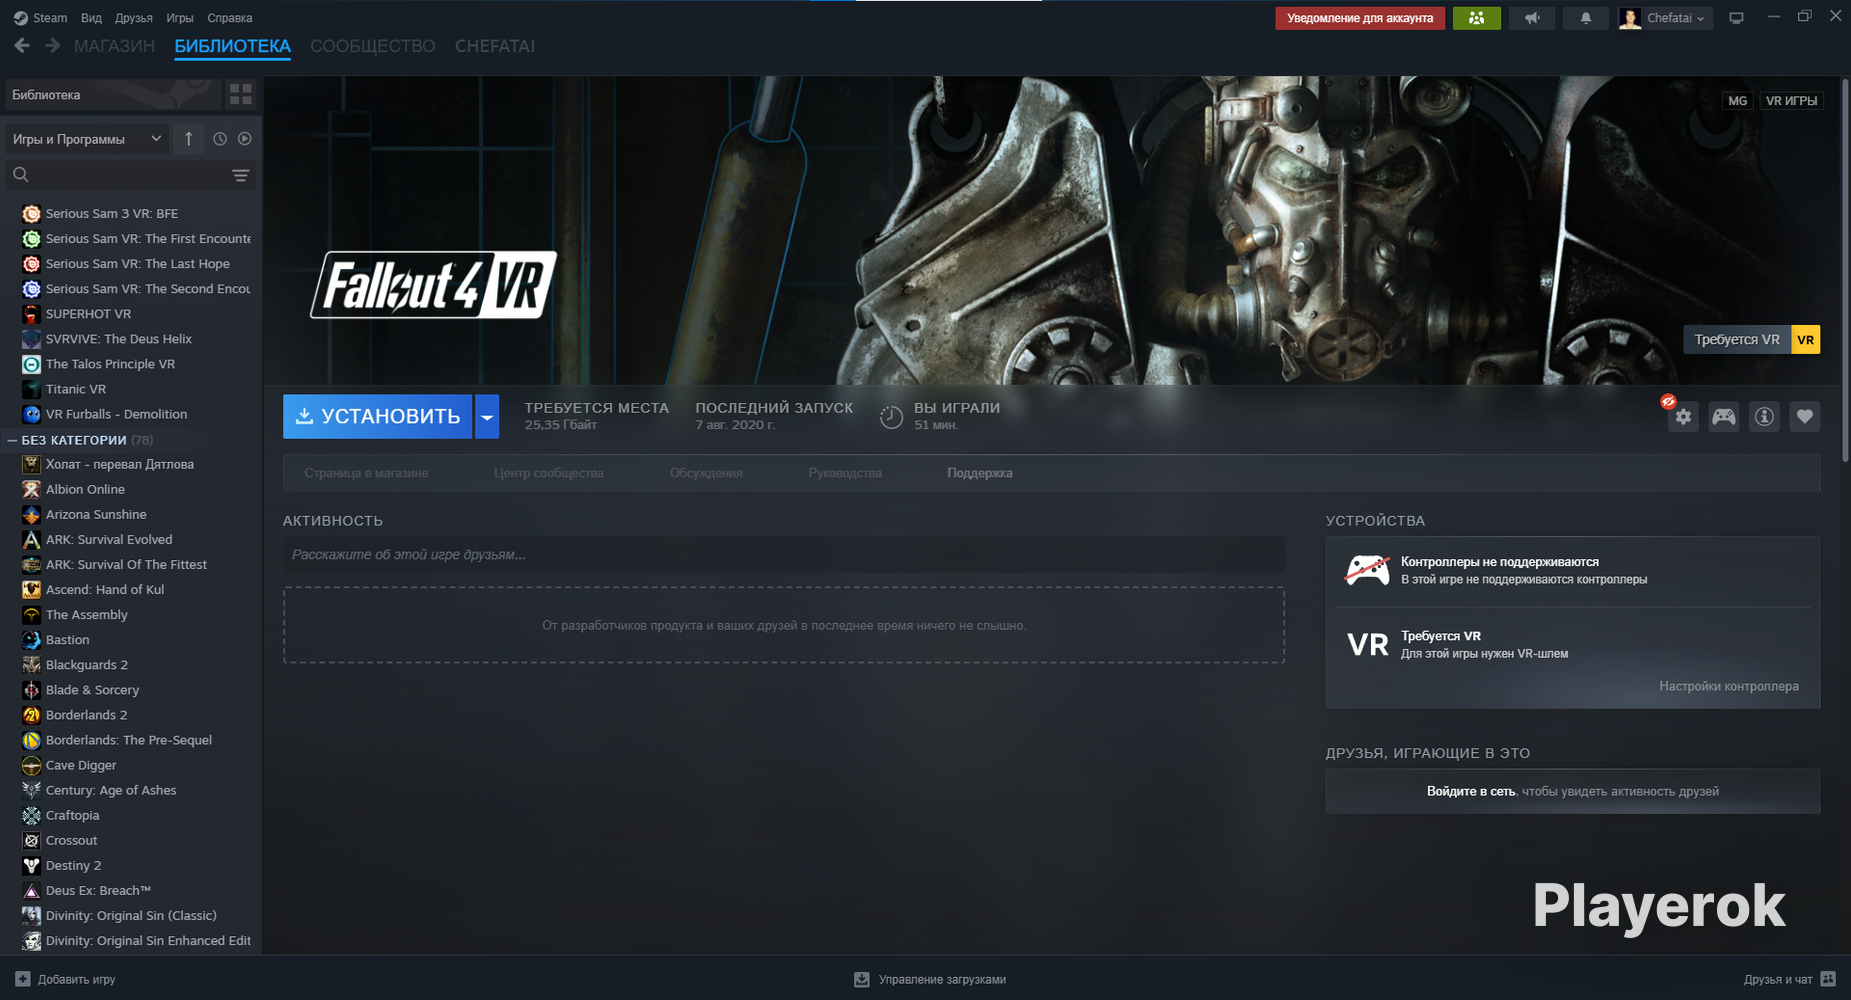Toggle ready-to-play filter icon

coord(244,139)
